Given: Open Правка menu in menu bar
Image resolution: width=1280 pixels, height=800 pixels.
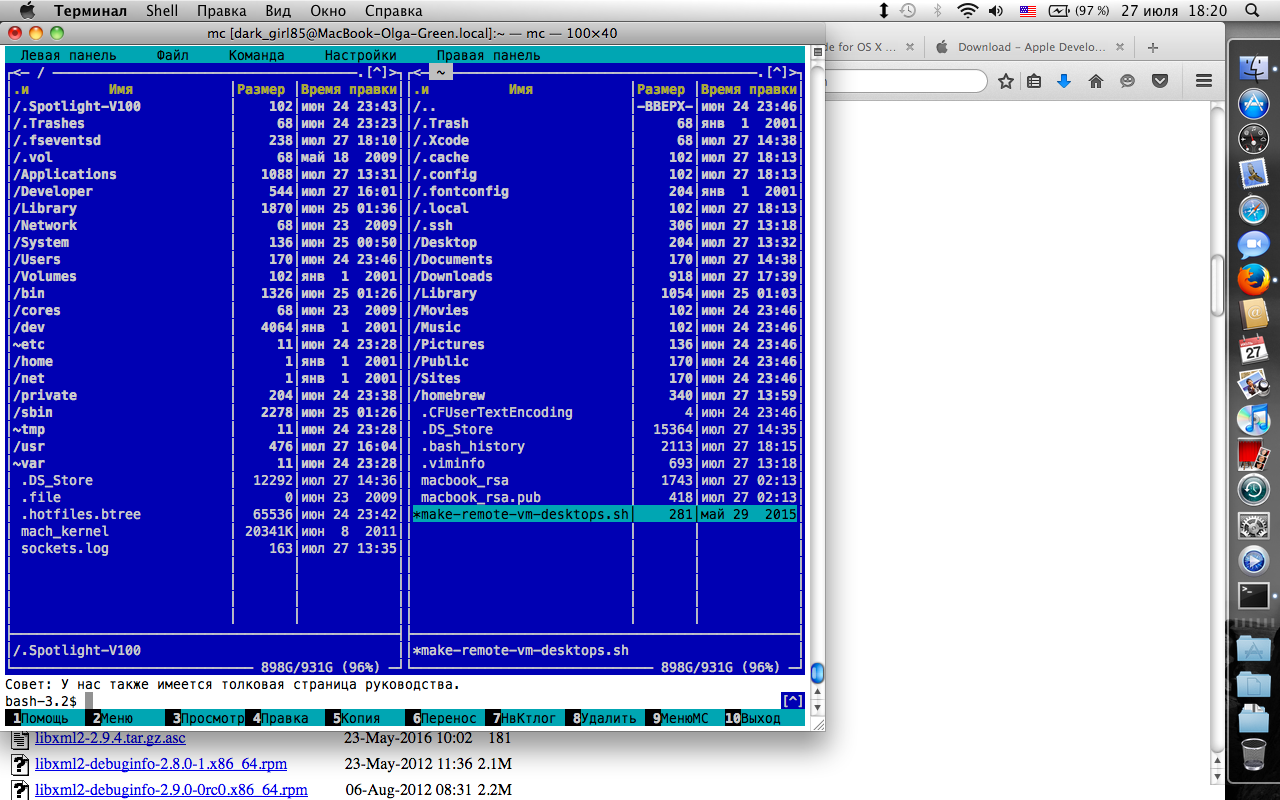Looking at the screenshot, I should coord(222,11).
